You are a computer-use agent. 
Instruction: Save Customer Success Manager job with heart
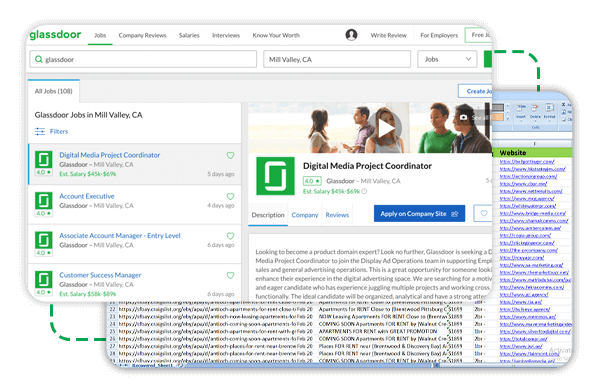click(x=230, y=275)
